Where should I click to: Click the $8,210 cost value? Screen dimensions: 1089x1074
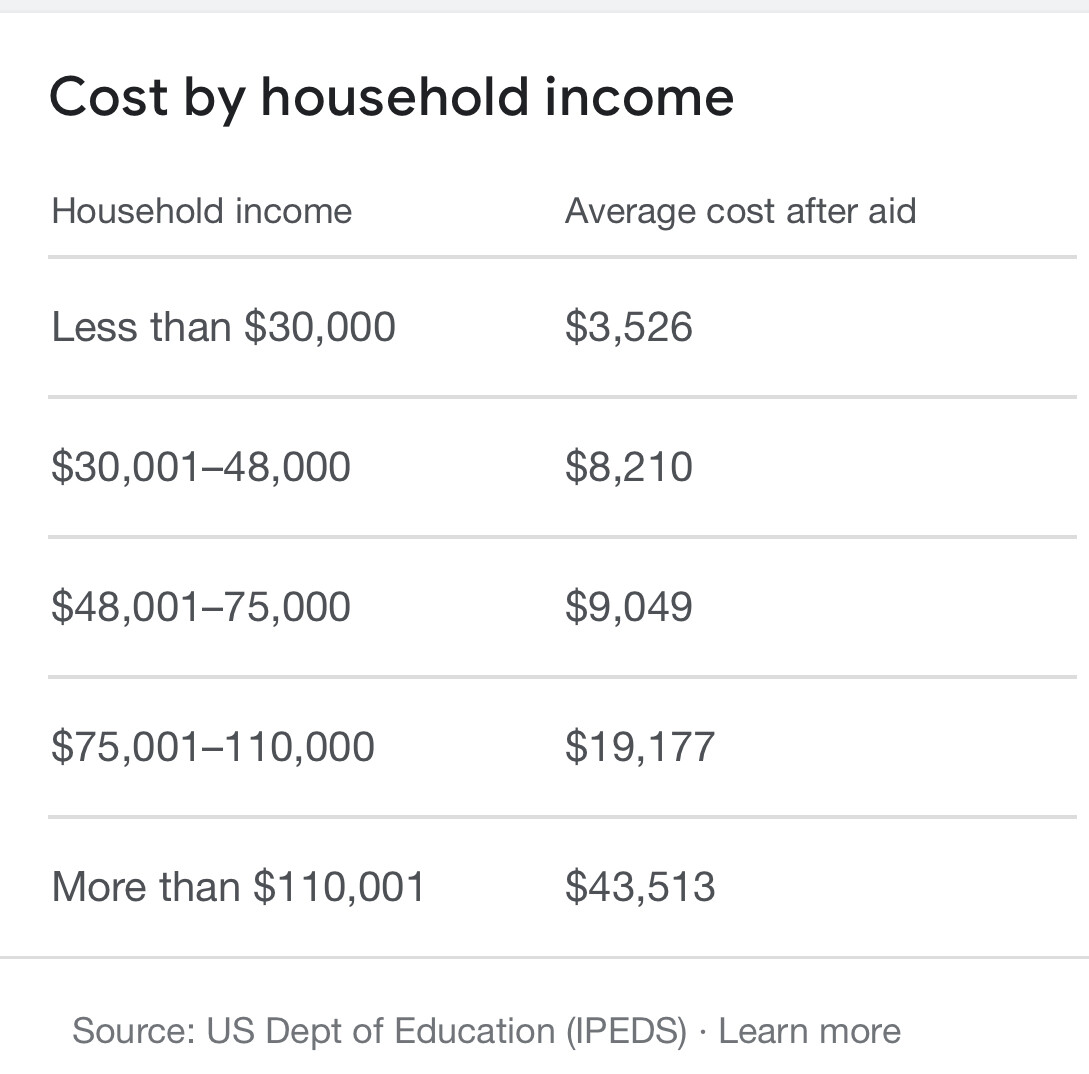(x=629, y=466)
